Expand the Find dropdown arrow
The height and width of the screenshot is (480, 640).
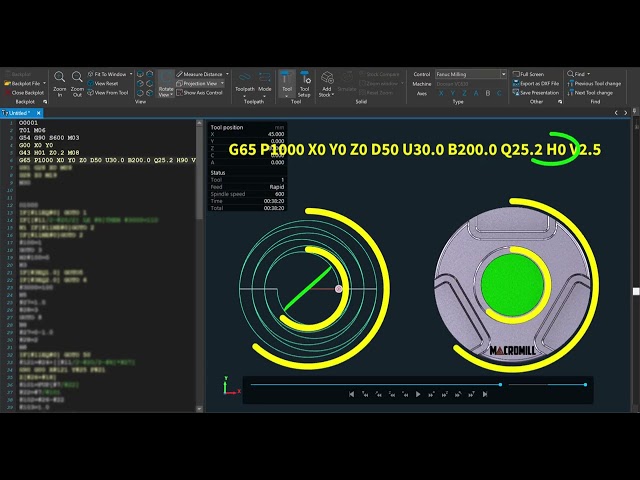[x=588, y=74]
